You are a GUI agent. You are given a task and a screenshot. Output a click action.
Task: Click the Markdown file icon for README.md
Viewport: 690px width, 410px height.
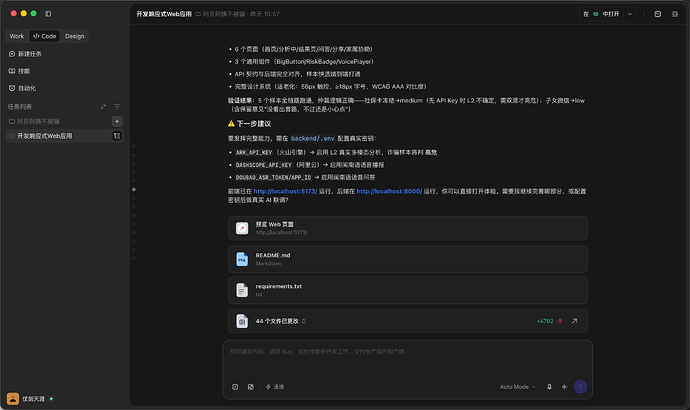coord(242,259)
